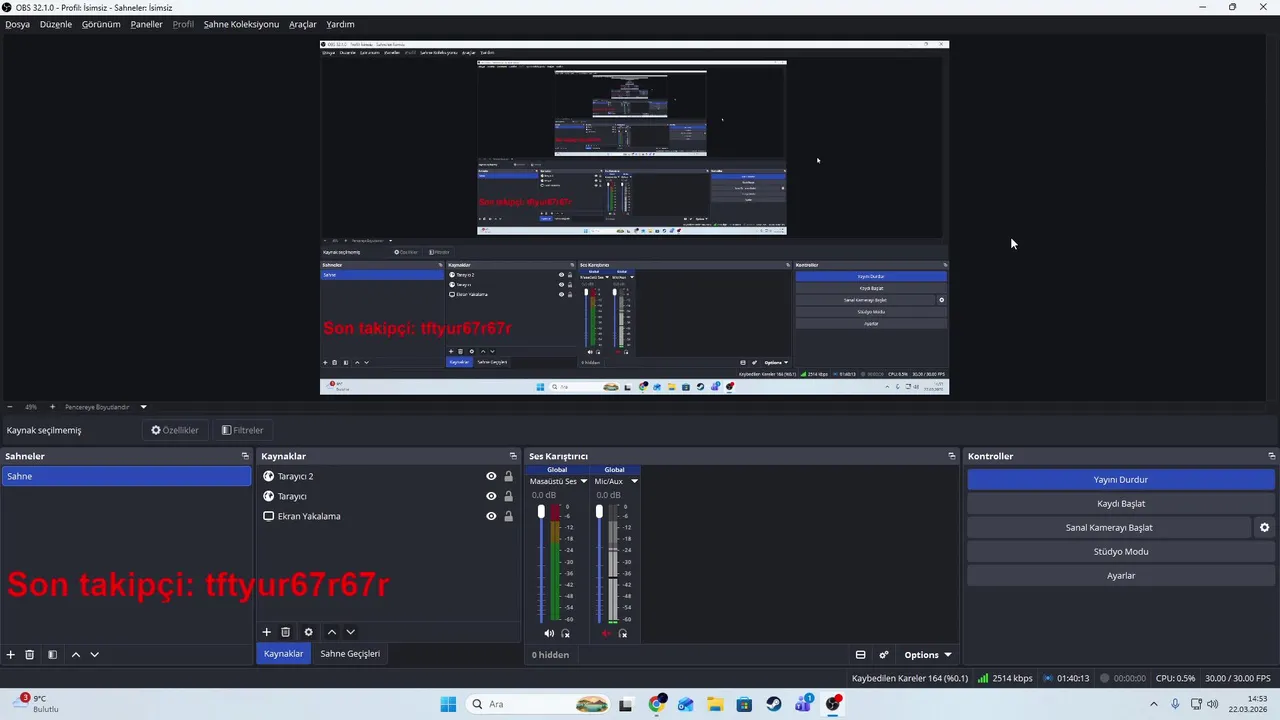The height and width of the screenshot is (720, 1280).
Task: Toggle monitoring headphone icon for Mic/Aux
Action: 623,633
